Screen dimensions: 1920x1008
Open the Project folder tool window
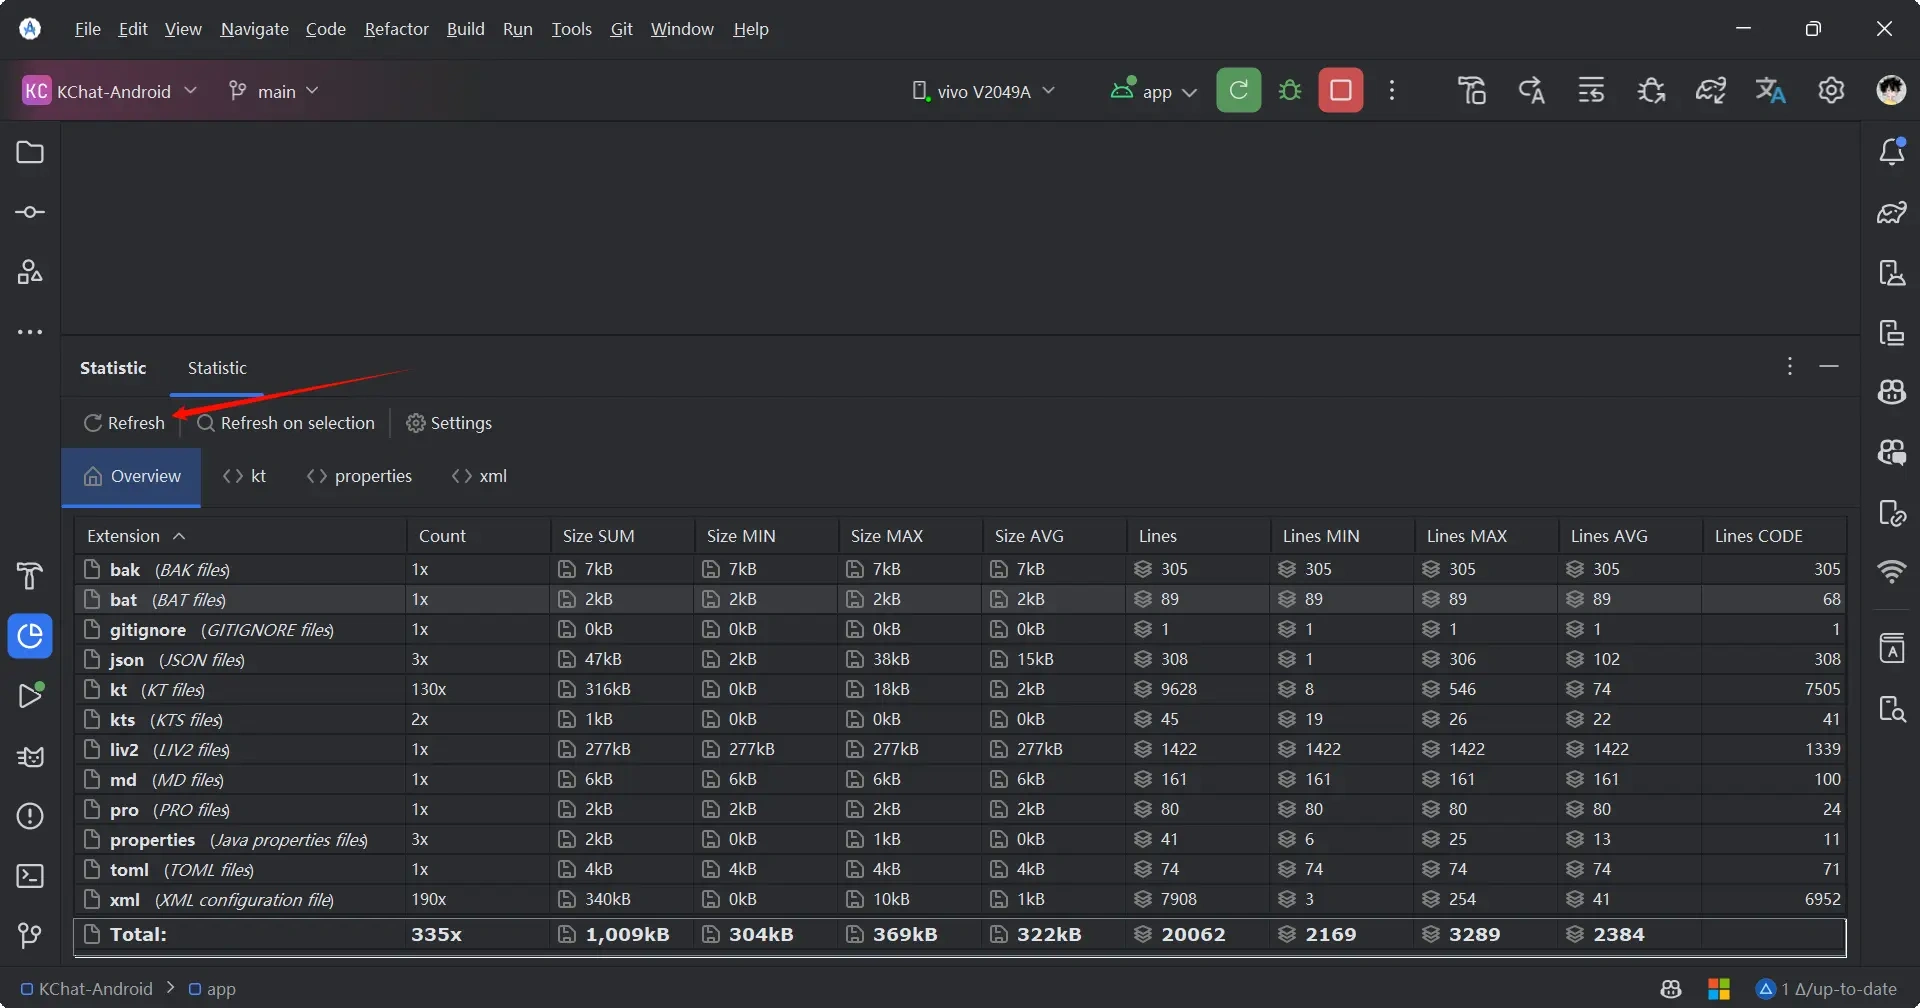point(30,152)
